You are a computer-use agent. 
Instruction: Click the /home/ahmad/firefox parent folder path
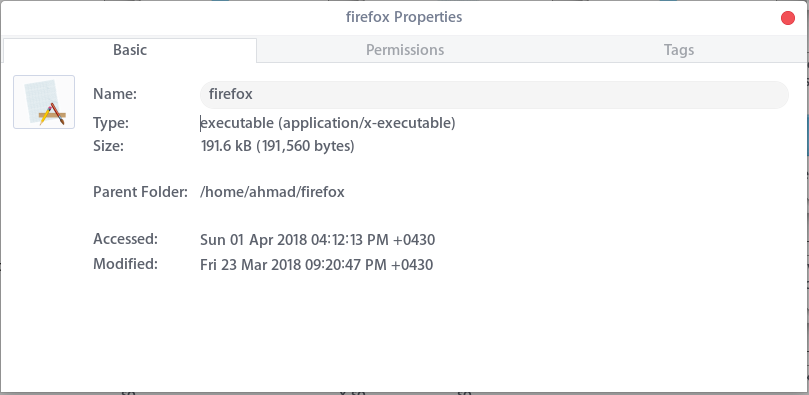(x=272, y=192)
